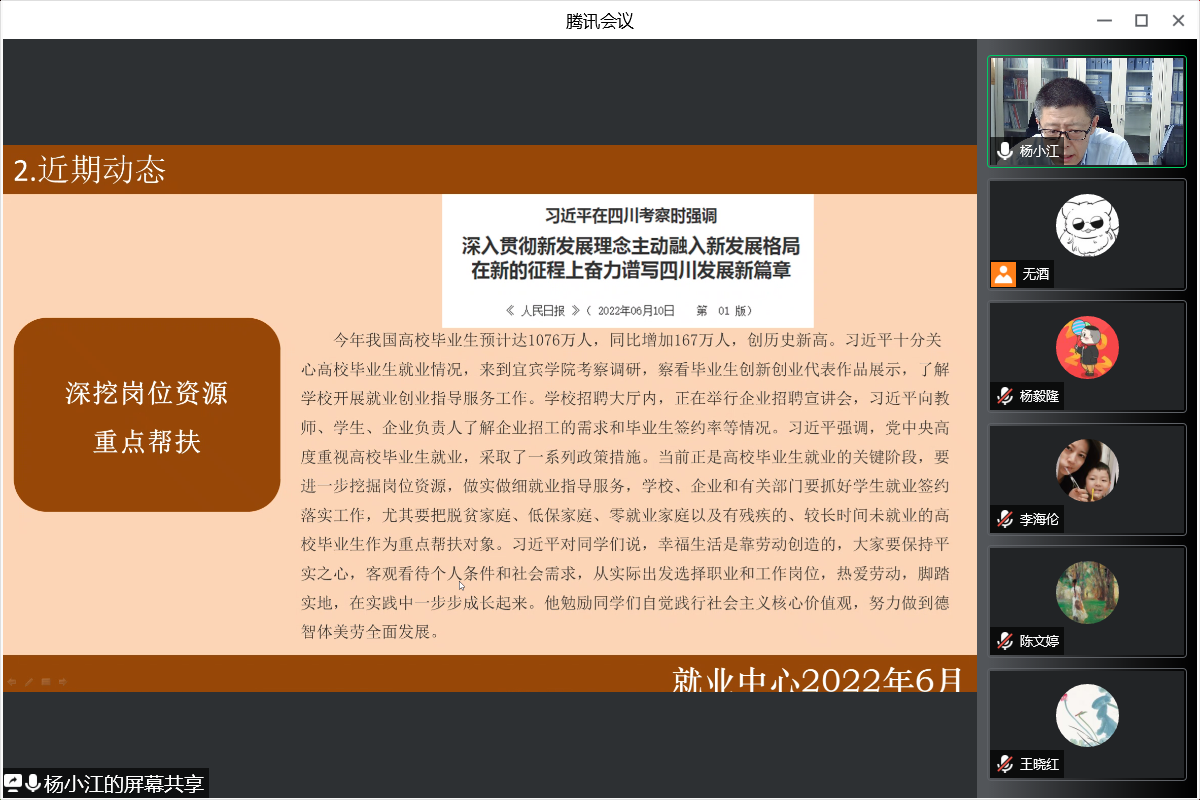
Task: Click the slide menu icon in footer
Action: pyautogui.click(x=46, y=682)
